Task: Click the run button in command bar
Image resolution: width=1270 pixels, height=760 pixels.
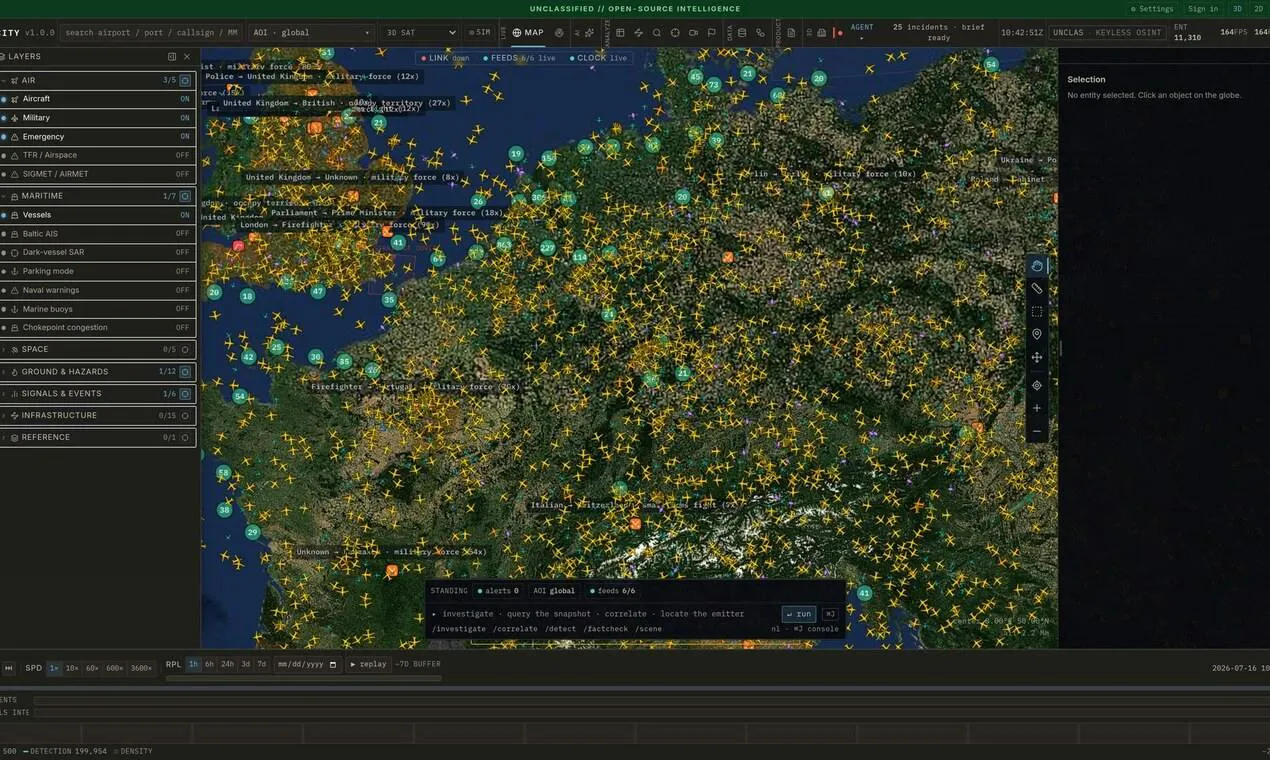Action: (799, 614)
